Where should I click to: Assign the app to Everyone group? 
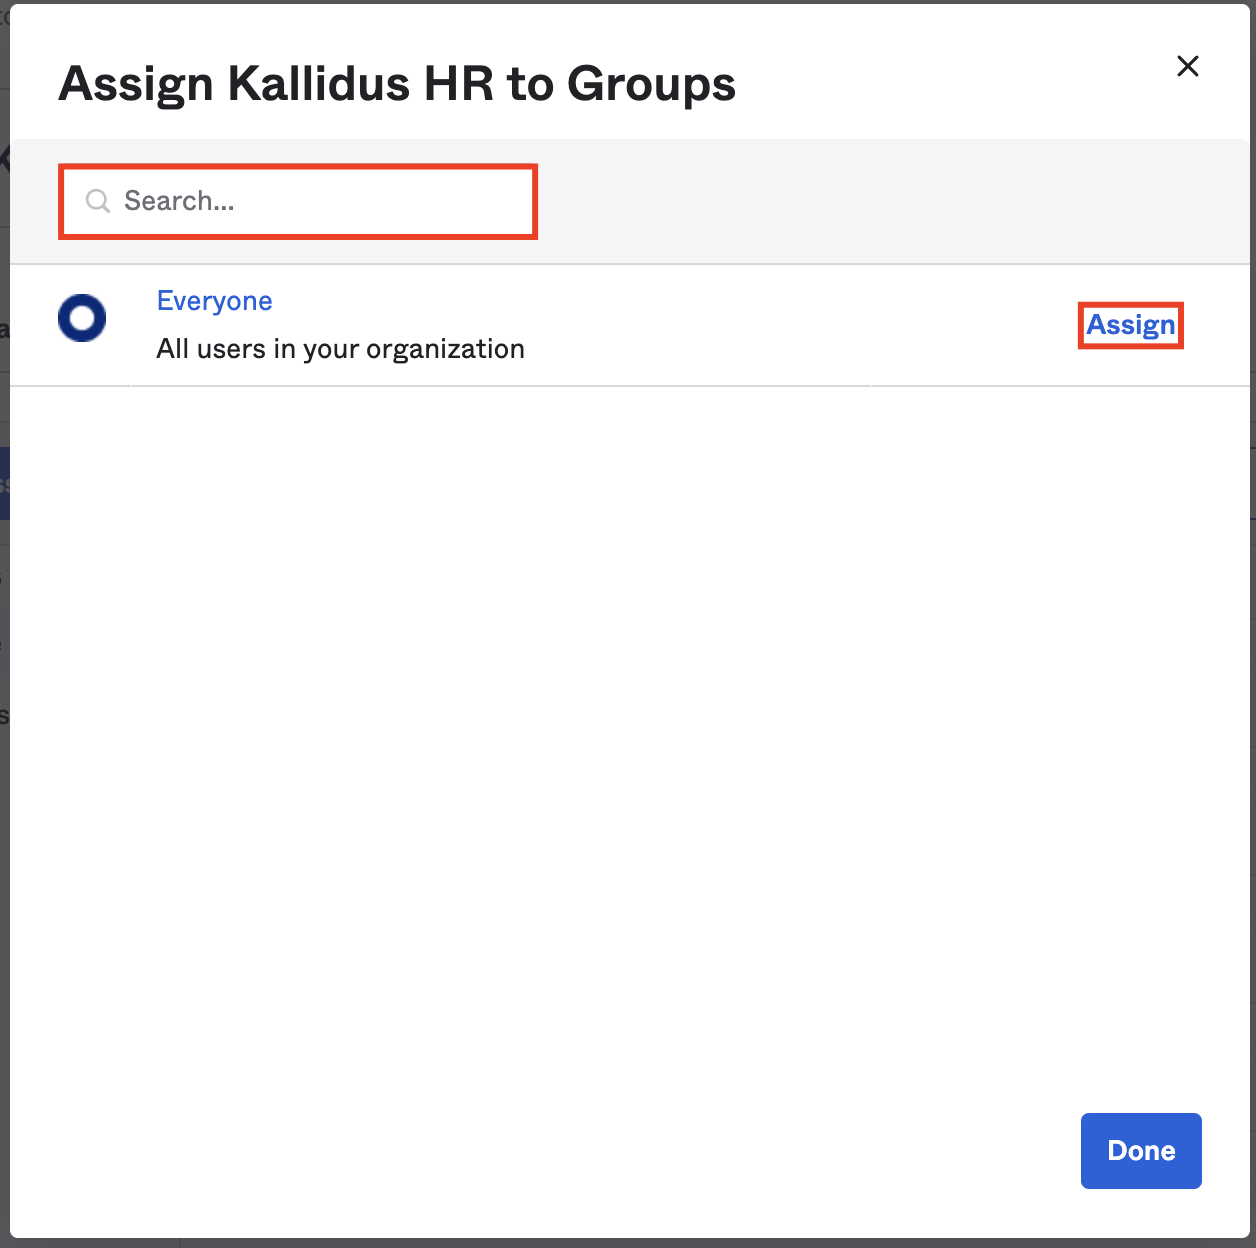click(1130, 325)
